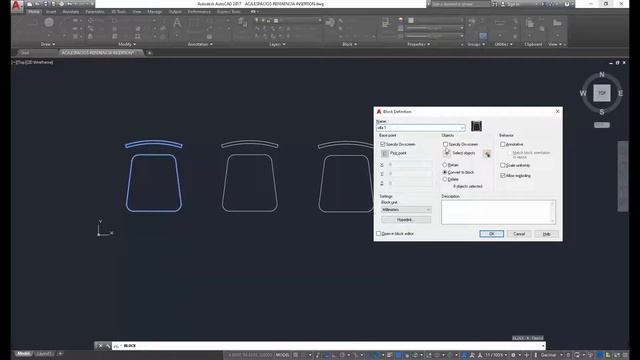Expand the Layers panel
Image resolution: width=640 pixels, height=360 pixels.
(277, 44)
